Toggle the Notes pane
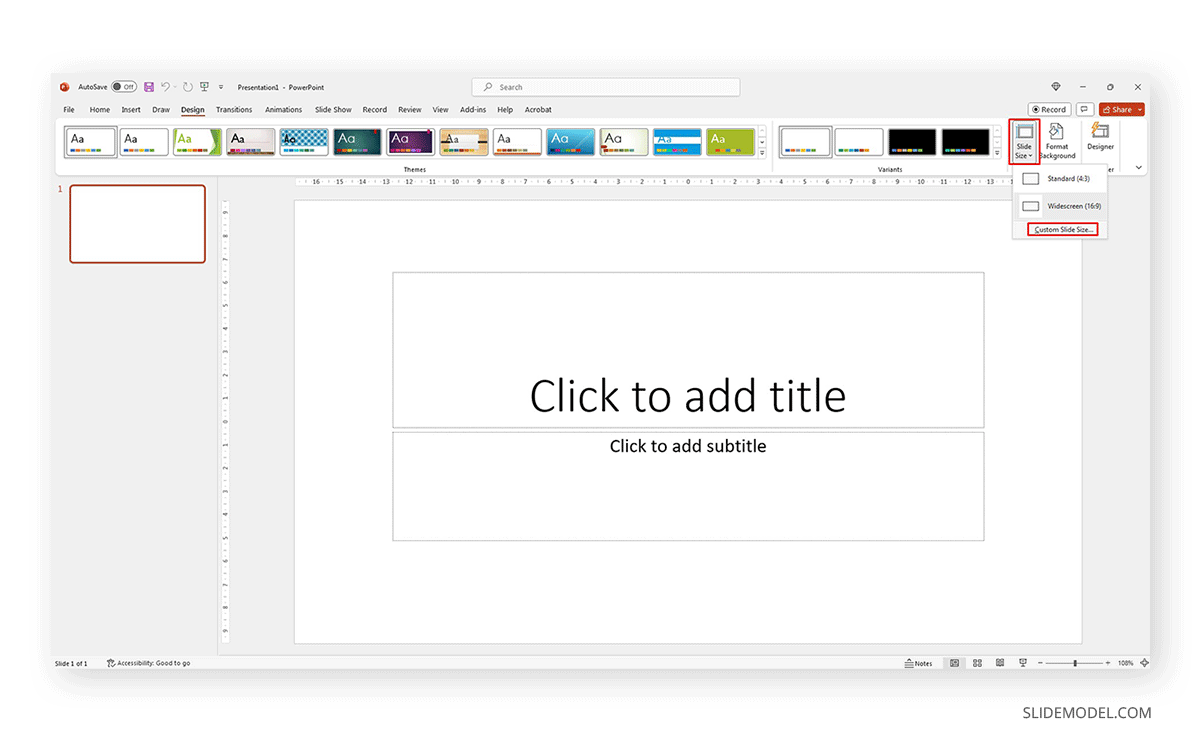This screenshot has height=743, width=1200. coord(918,663)
